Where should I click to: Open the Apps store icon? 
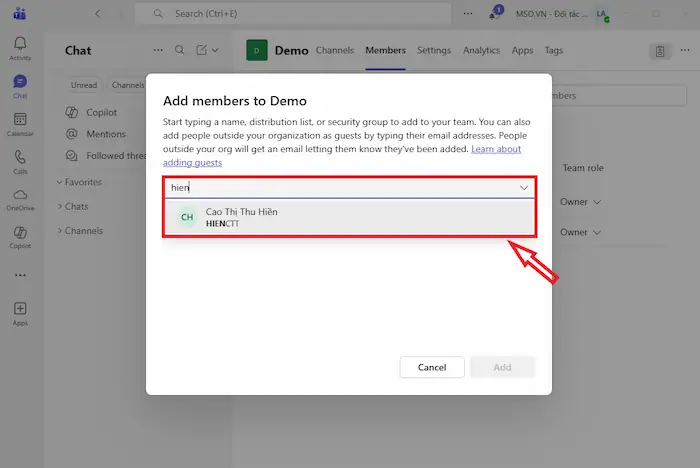point(20,312)
